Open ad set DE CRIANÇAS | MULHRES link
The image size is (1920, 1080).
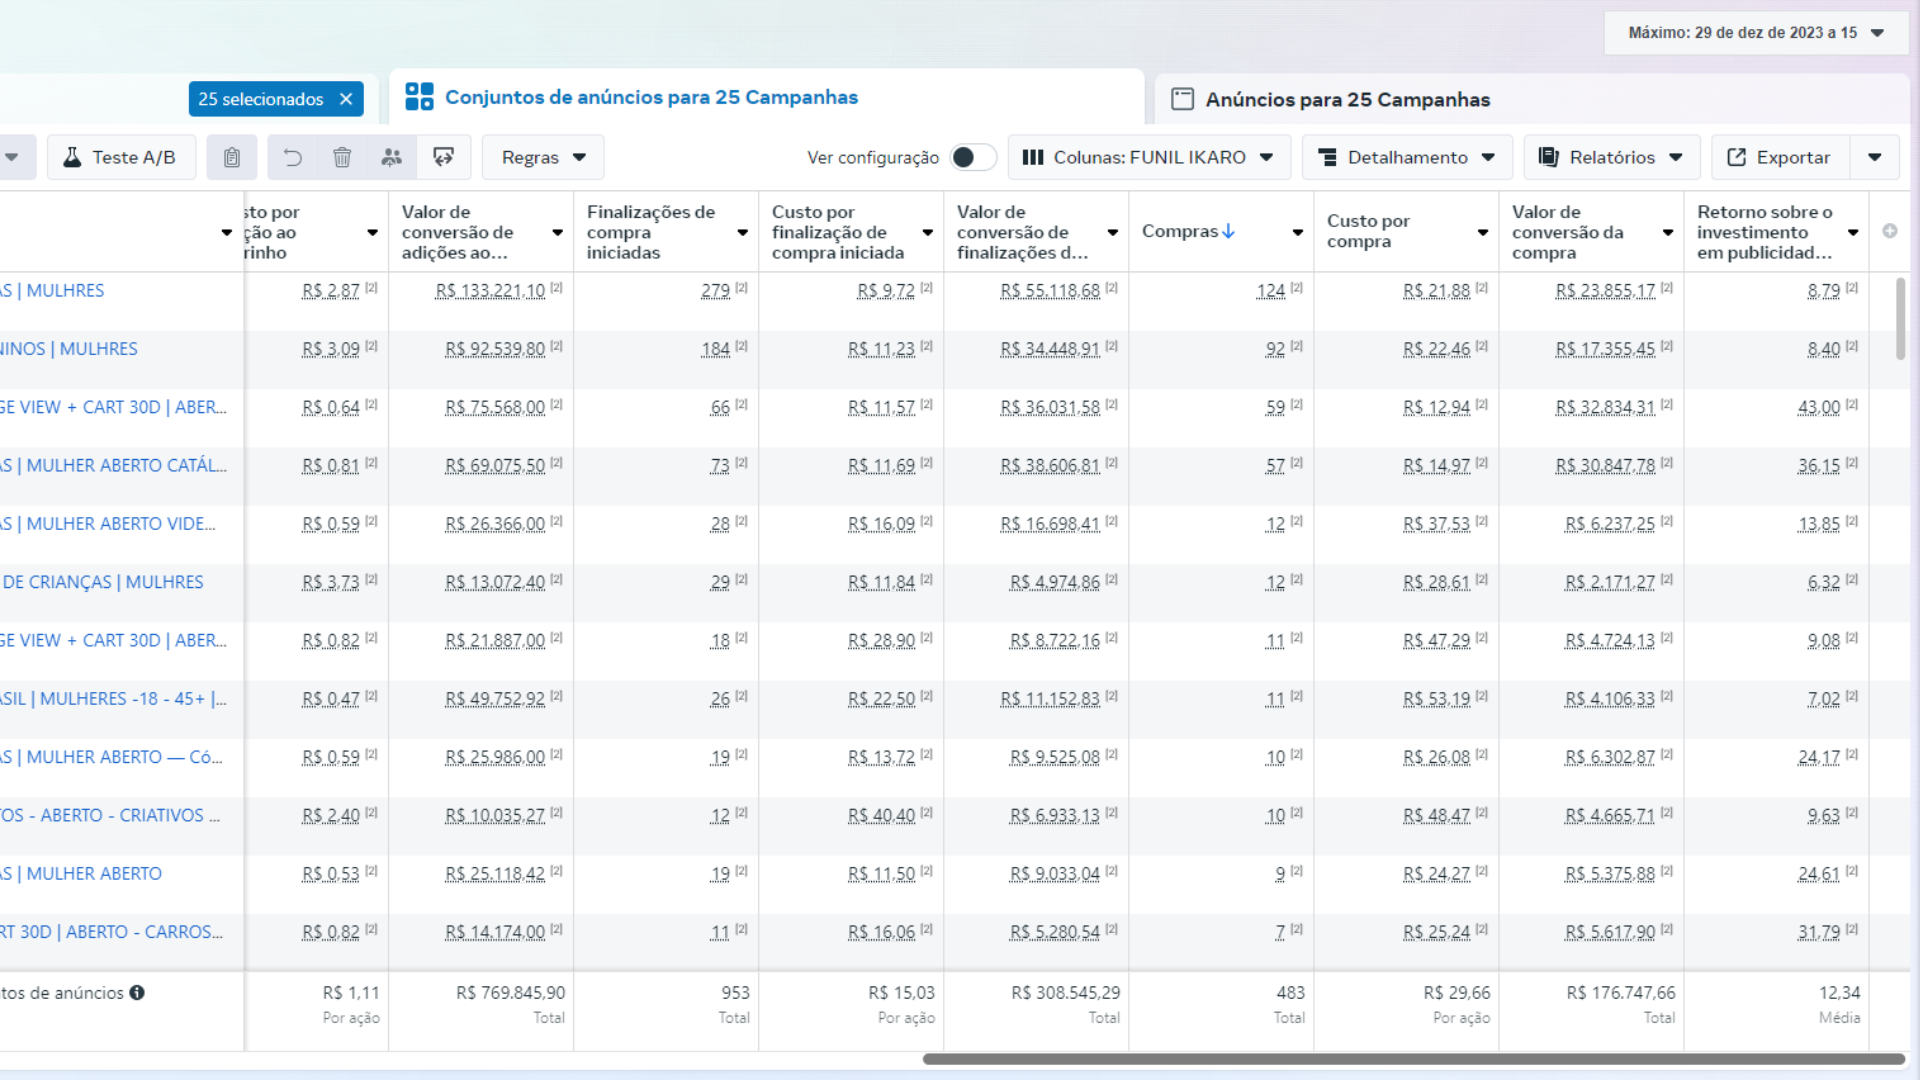(102, 582)
